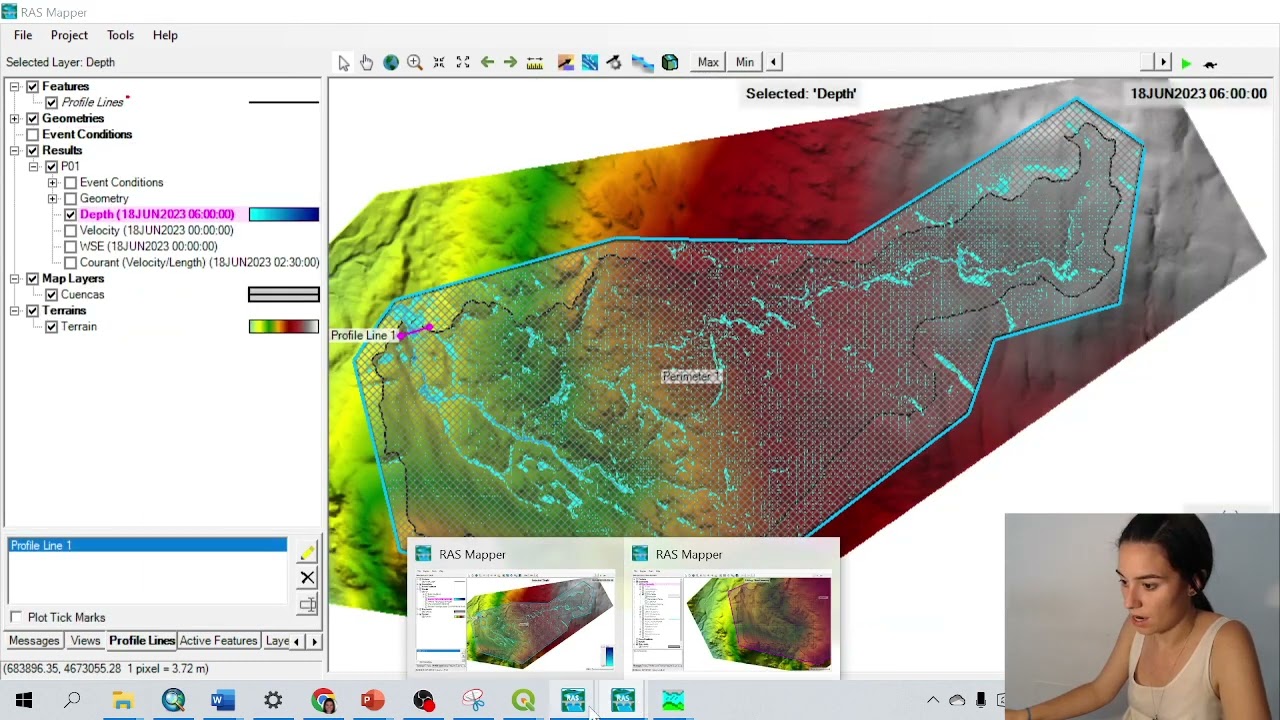Image resolution: width=1280 pixels, height=720 pixels.
Task: Uncheck the Depth result layer
Action: pyautogui.click(x=71, y=215)
